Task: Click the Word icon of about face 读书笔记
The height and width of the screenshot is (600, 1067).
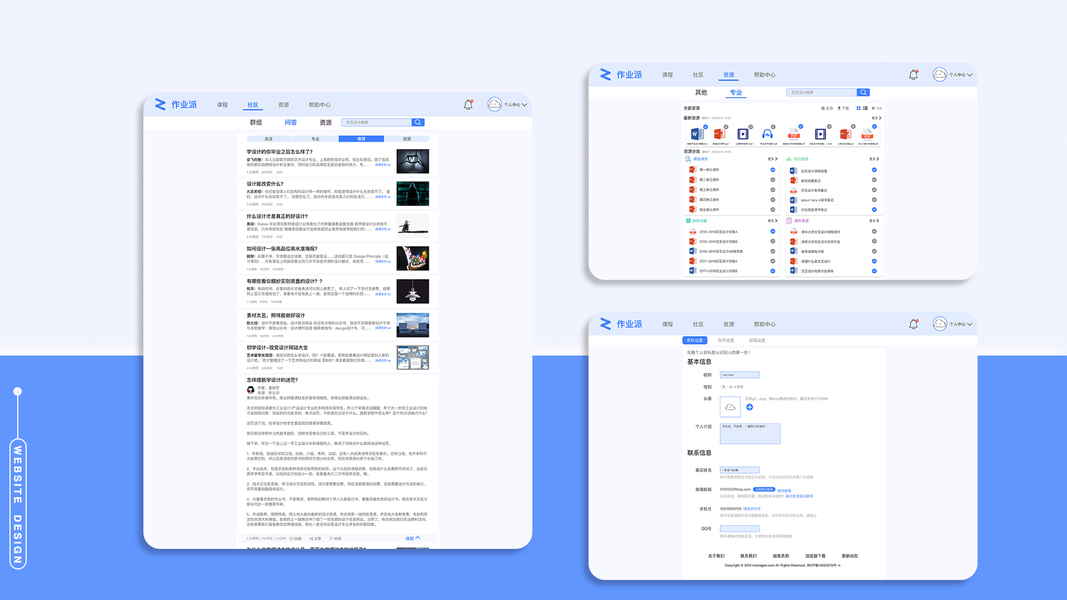Action: click(x=793, y=200)
